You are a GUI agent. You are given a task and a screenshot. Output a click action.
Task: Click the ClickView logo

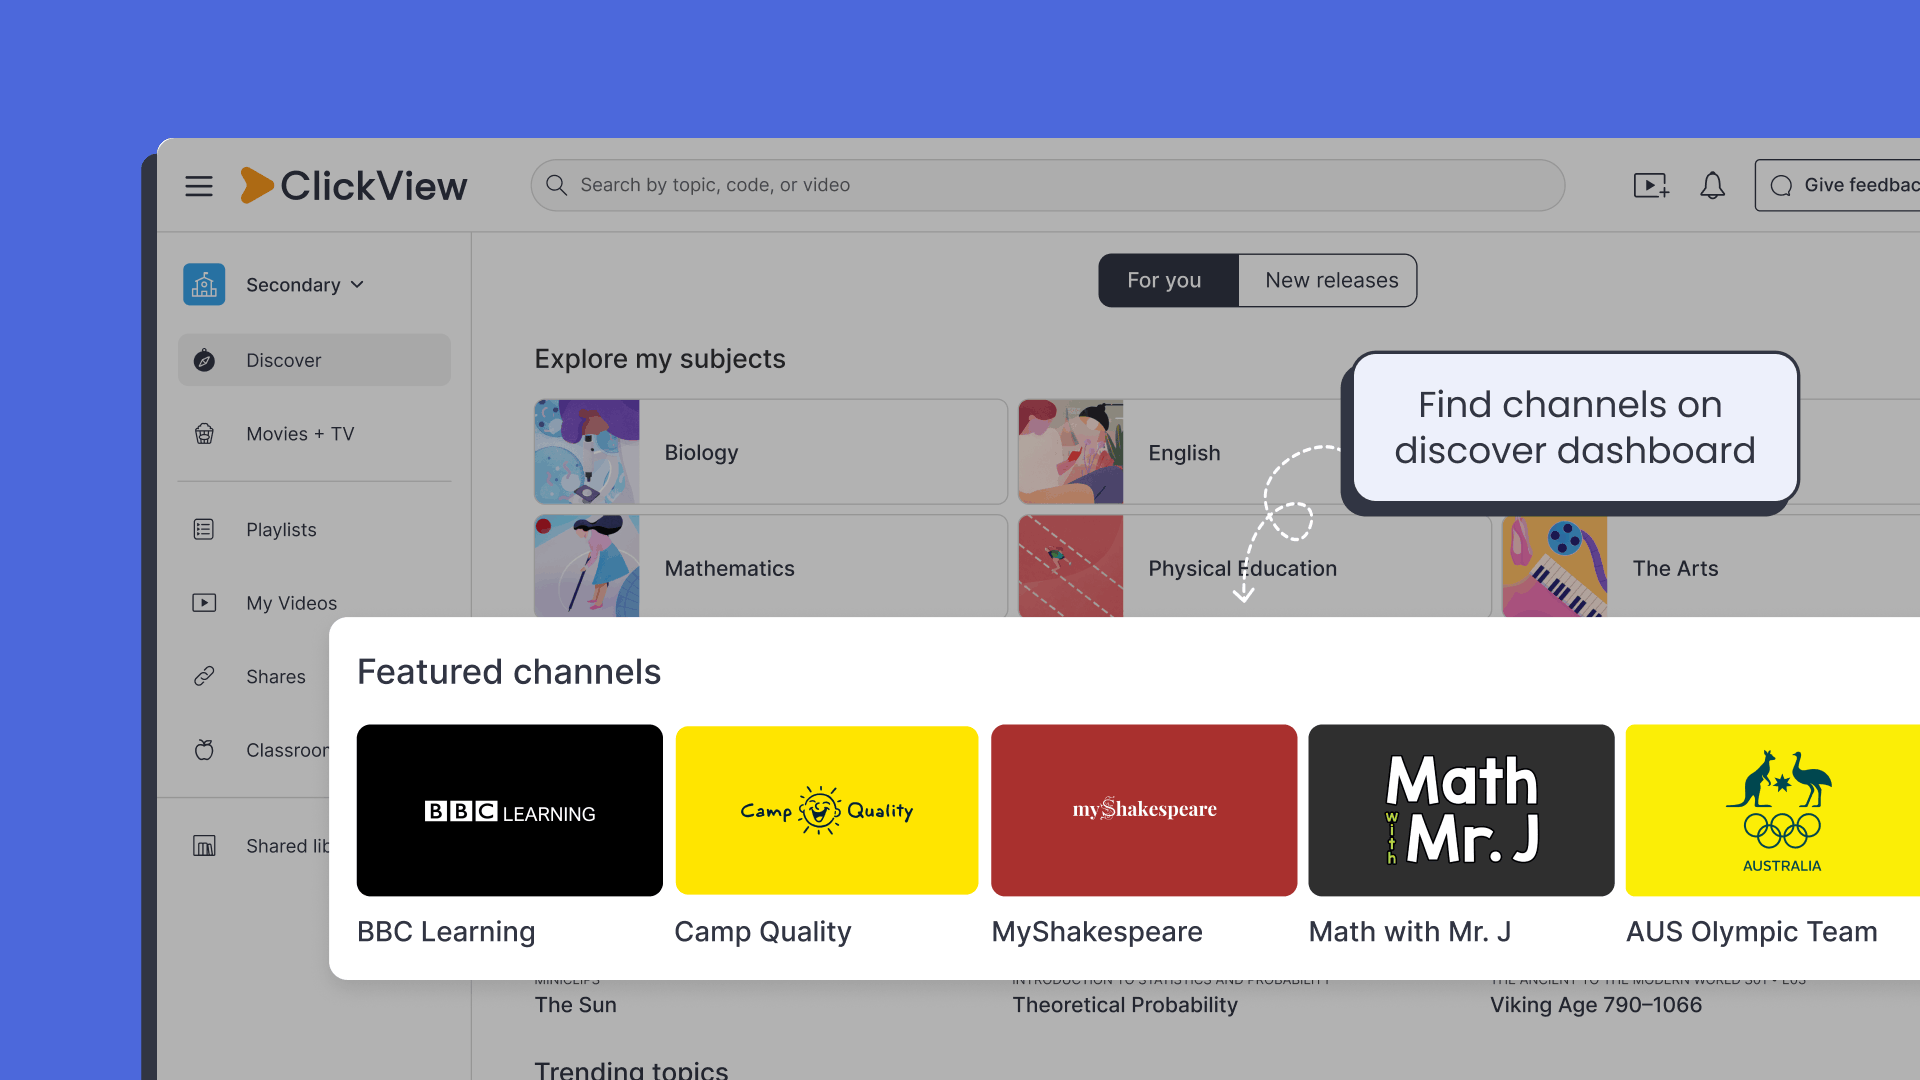pyautogui.click(x=354, y=186)
